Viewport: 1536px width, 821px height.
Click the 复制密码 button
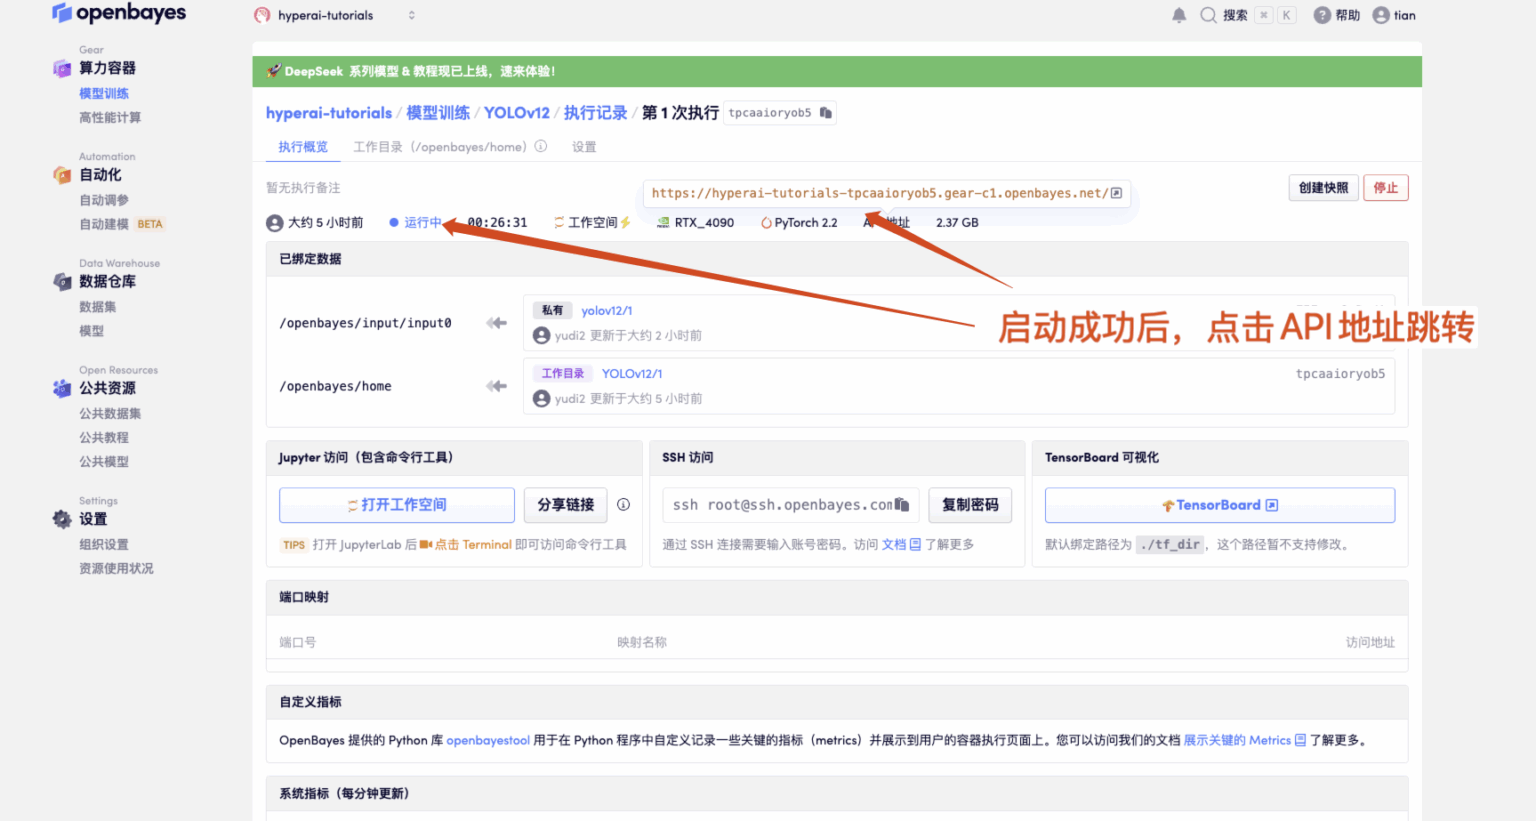pyautogui.click(x=970, y=505)
